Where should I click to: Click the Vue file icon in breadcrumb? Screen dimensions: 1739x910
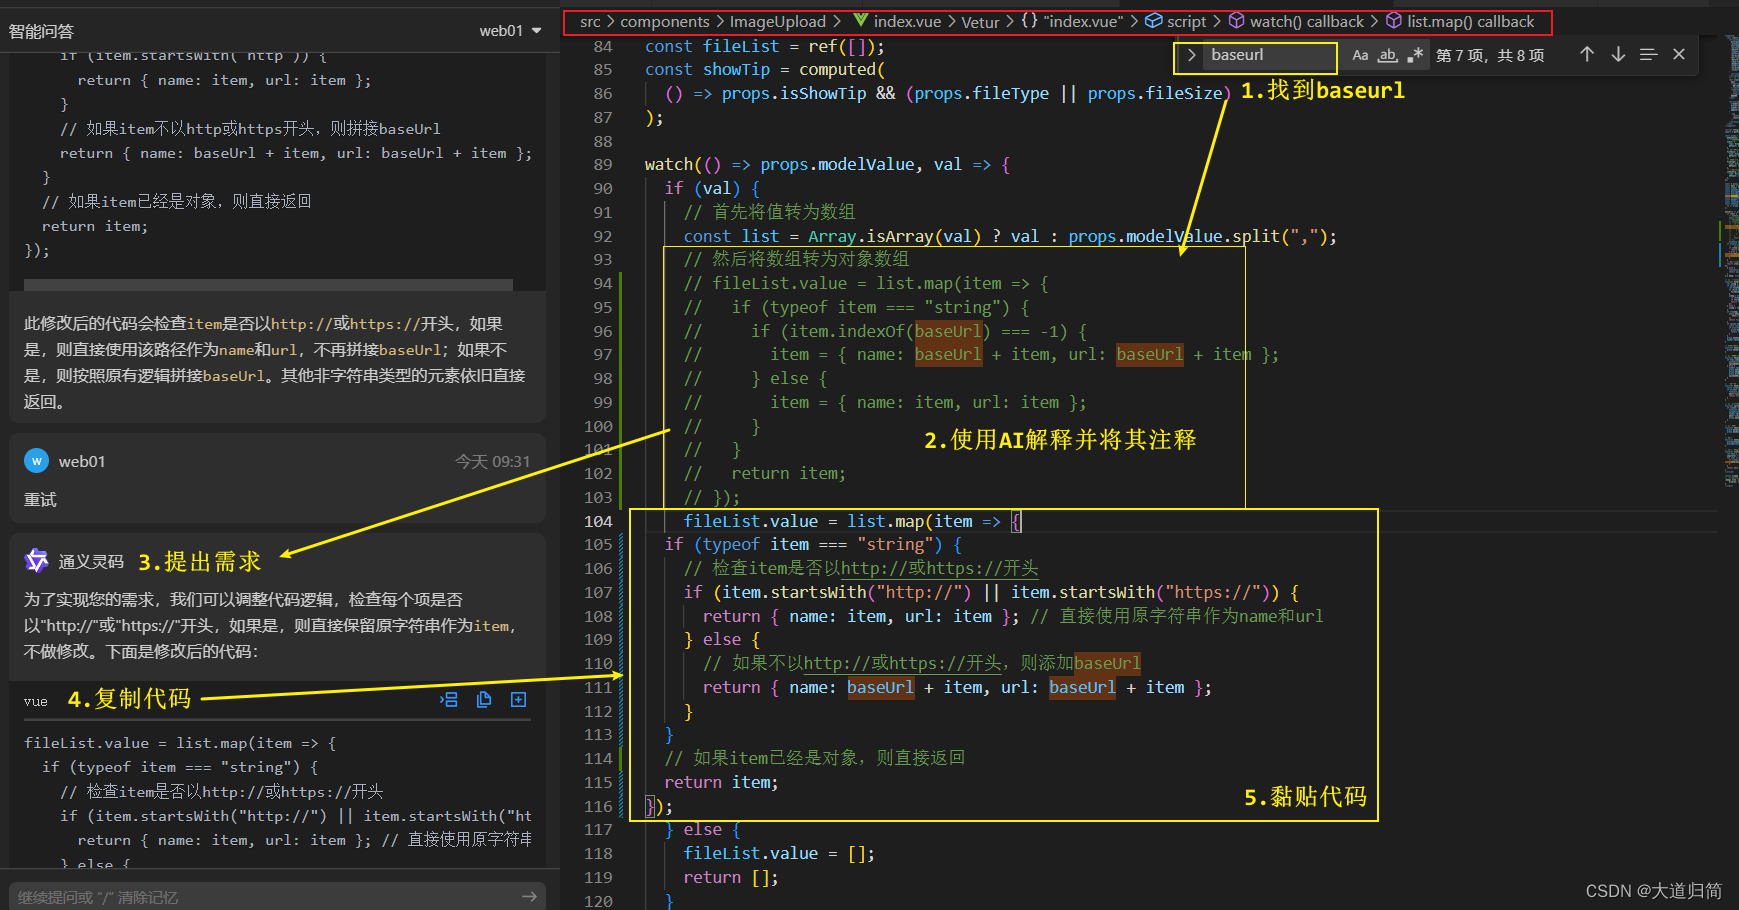860,21
